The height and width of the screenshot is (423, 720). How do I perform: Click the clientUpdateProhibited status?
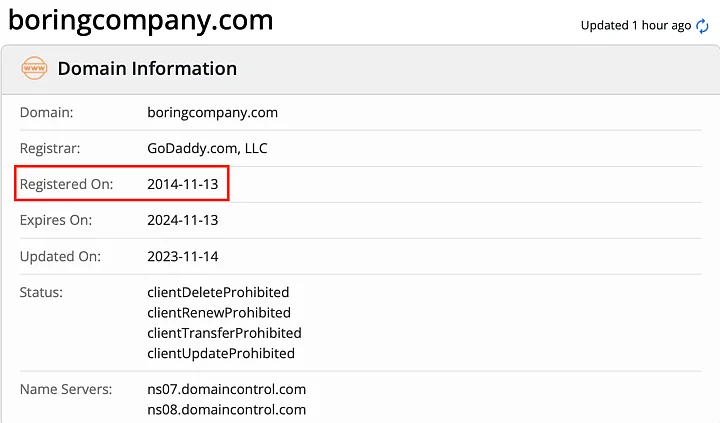pos(221,353)
